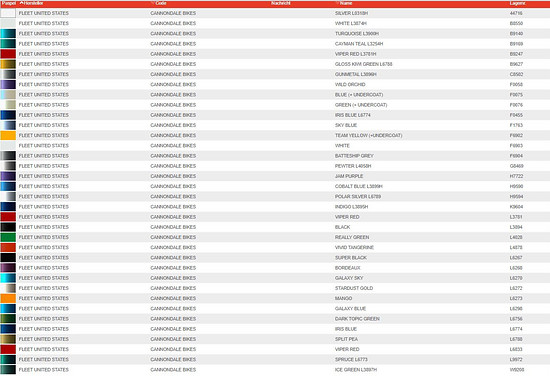Select the Vivid Tangerine color swatch
550x376 pixels.
(x=8, y=247)
